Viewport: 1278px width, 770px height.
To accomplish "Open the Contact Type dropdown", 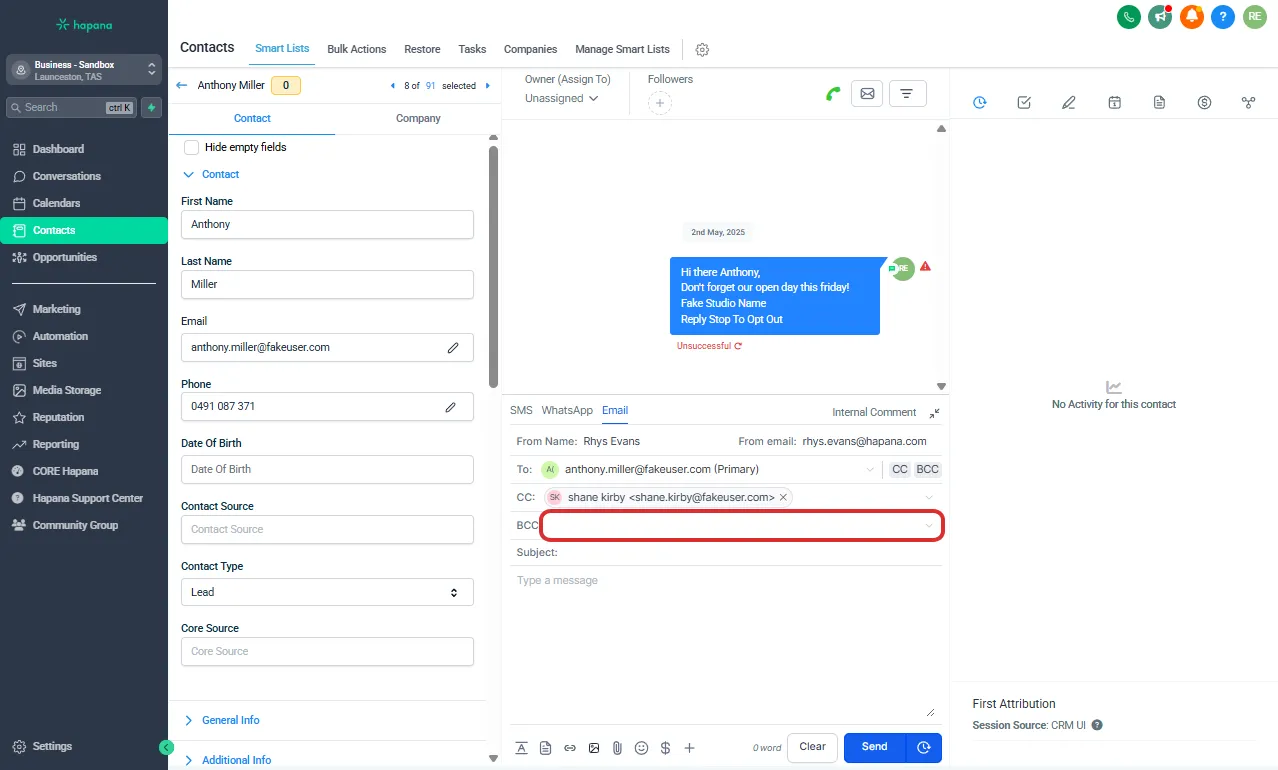I will pyautogui.click(x=327, y=592).
